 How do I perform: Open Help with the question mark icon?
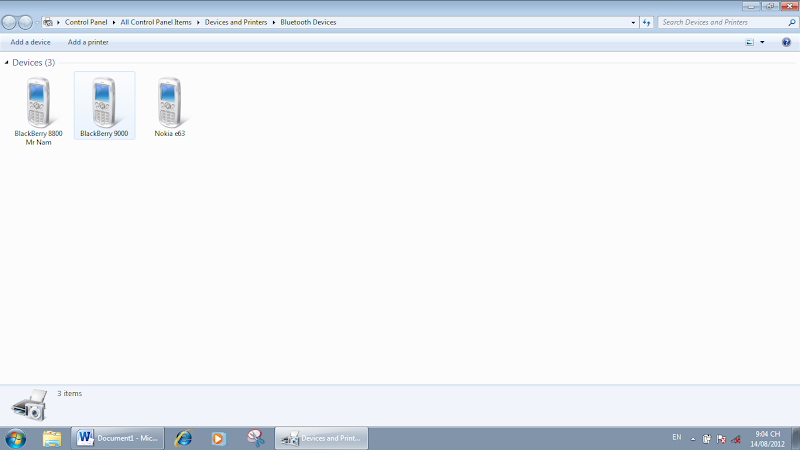pos(786,42)
